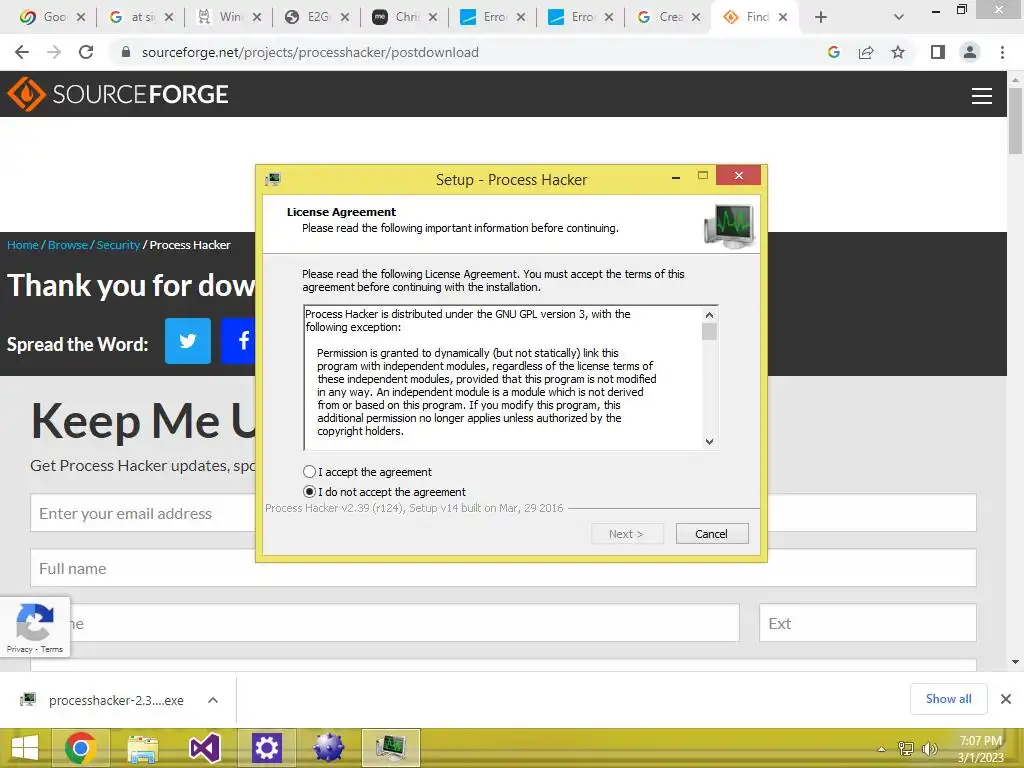Click license text scroll down arrow

709,441
